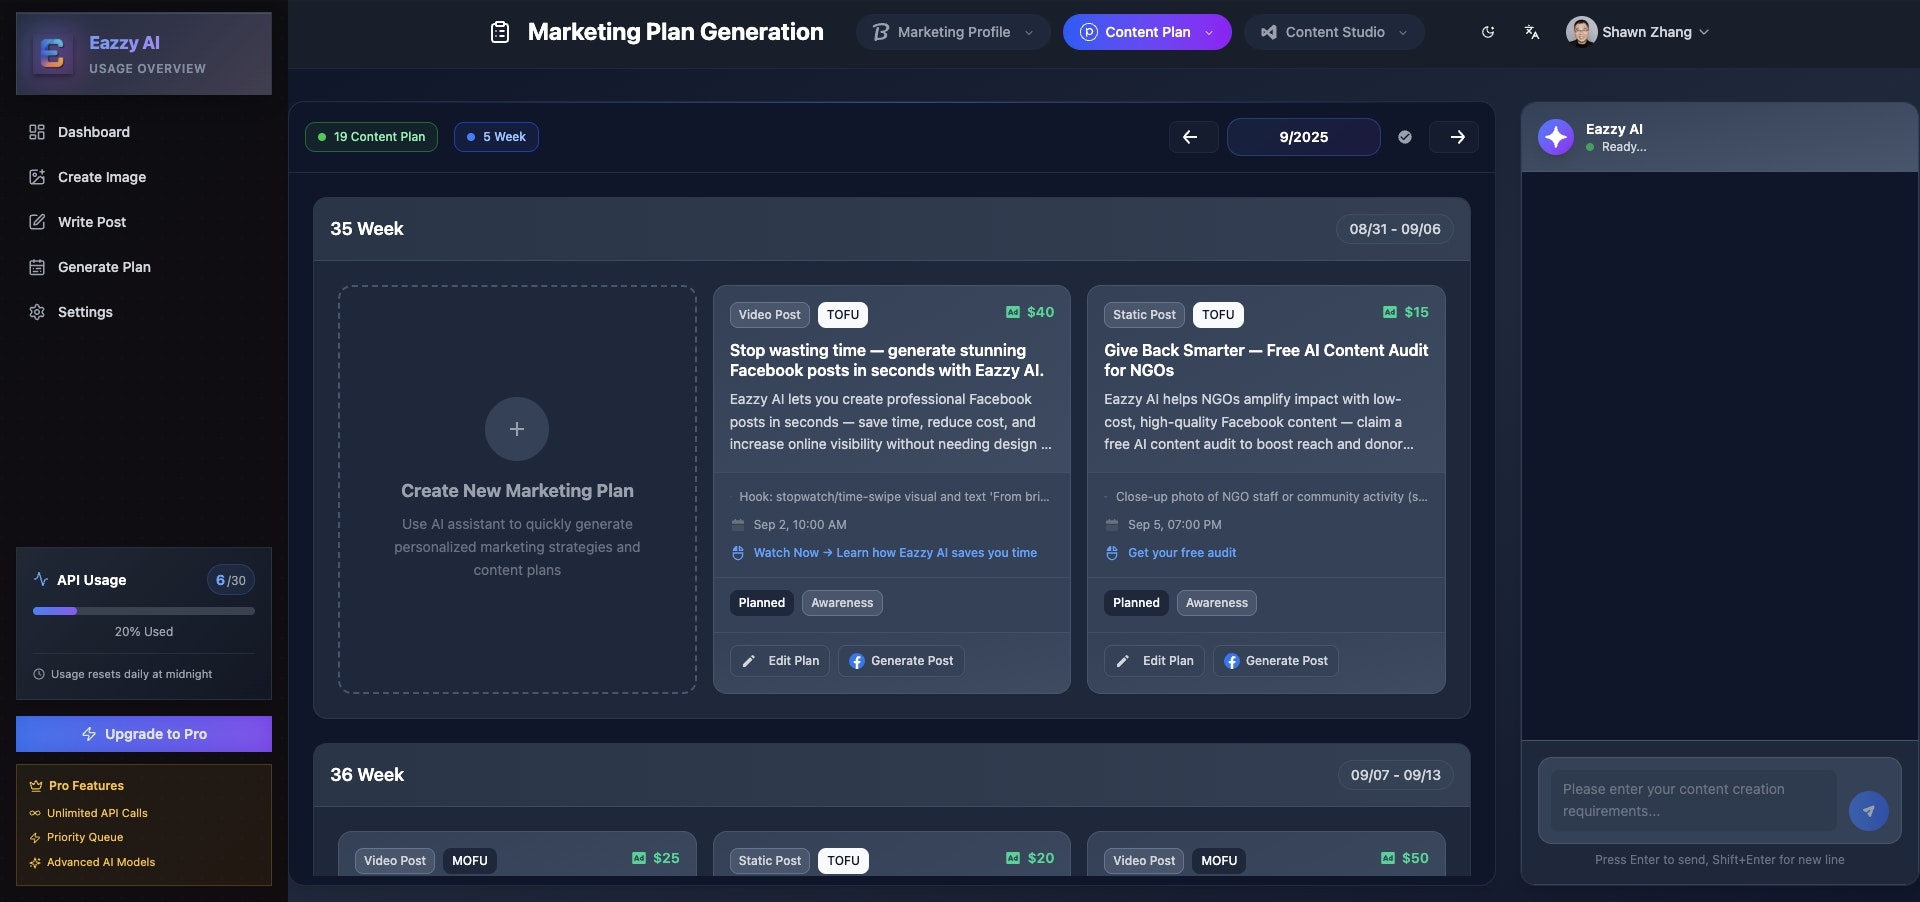The height and width of the screenshot is (902, 1920).
Task: Click the calendar icon beside Sep 5, 07:00 PM
Action: tap(1112, 525)
